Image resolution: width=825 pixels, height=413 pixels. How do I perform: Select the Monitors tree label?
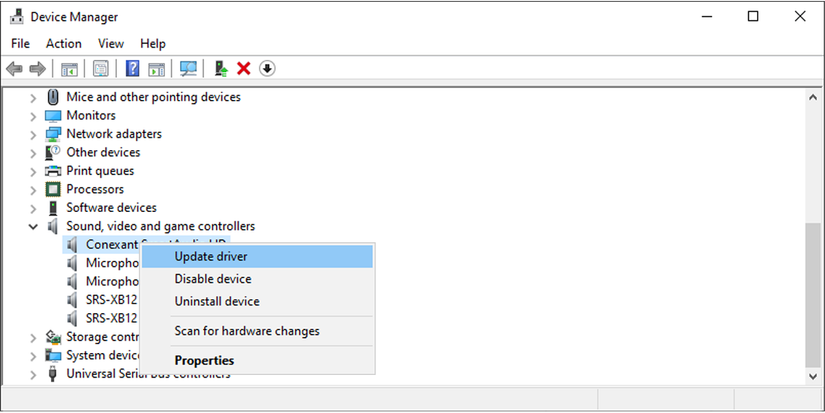(91, 116)
